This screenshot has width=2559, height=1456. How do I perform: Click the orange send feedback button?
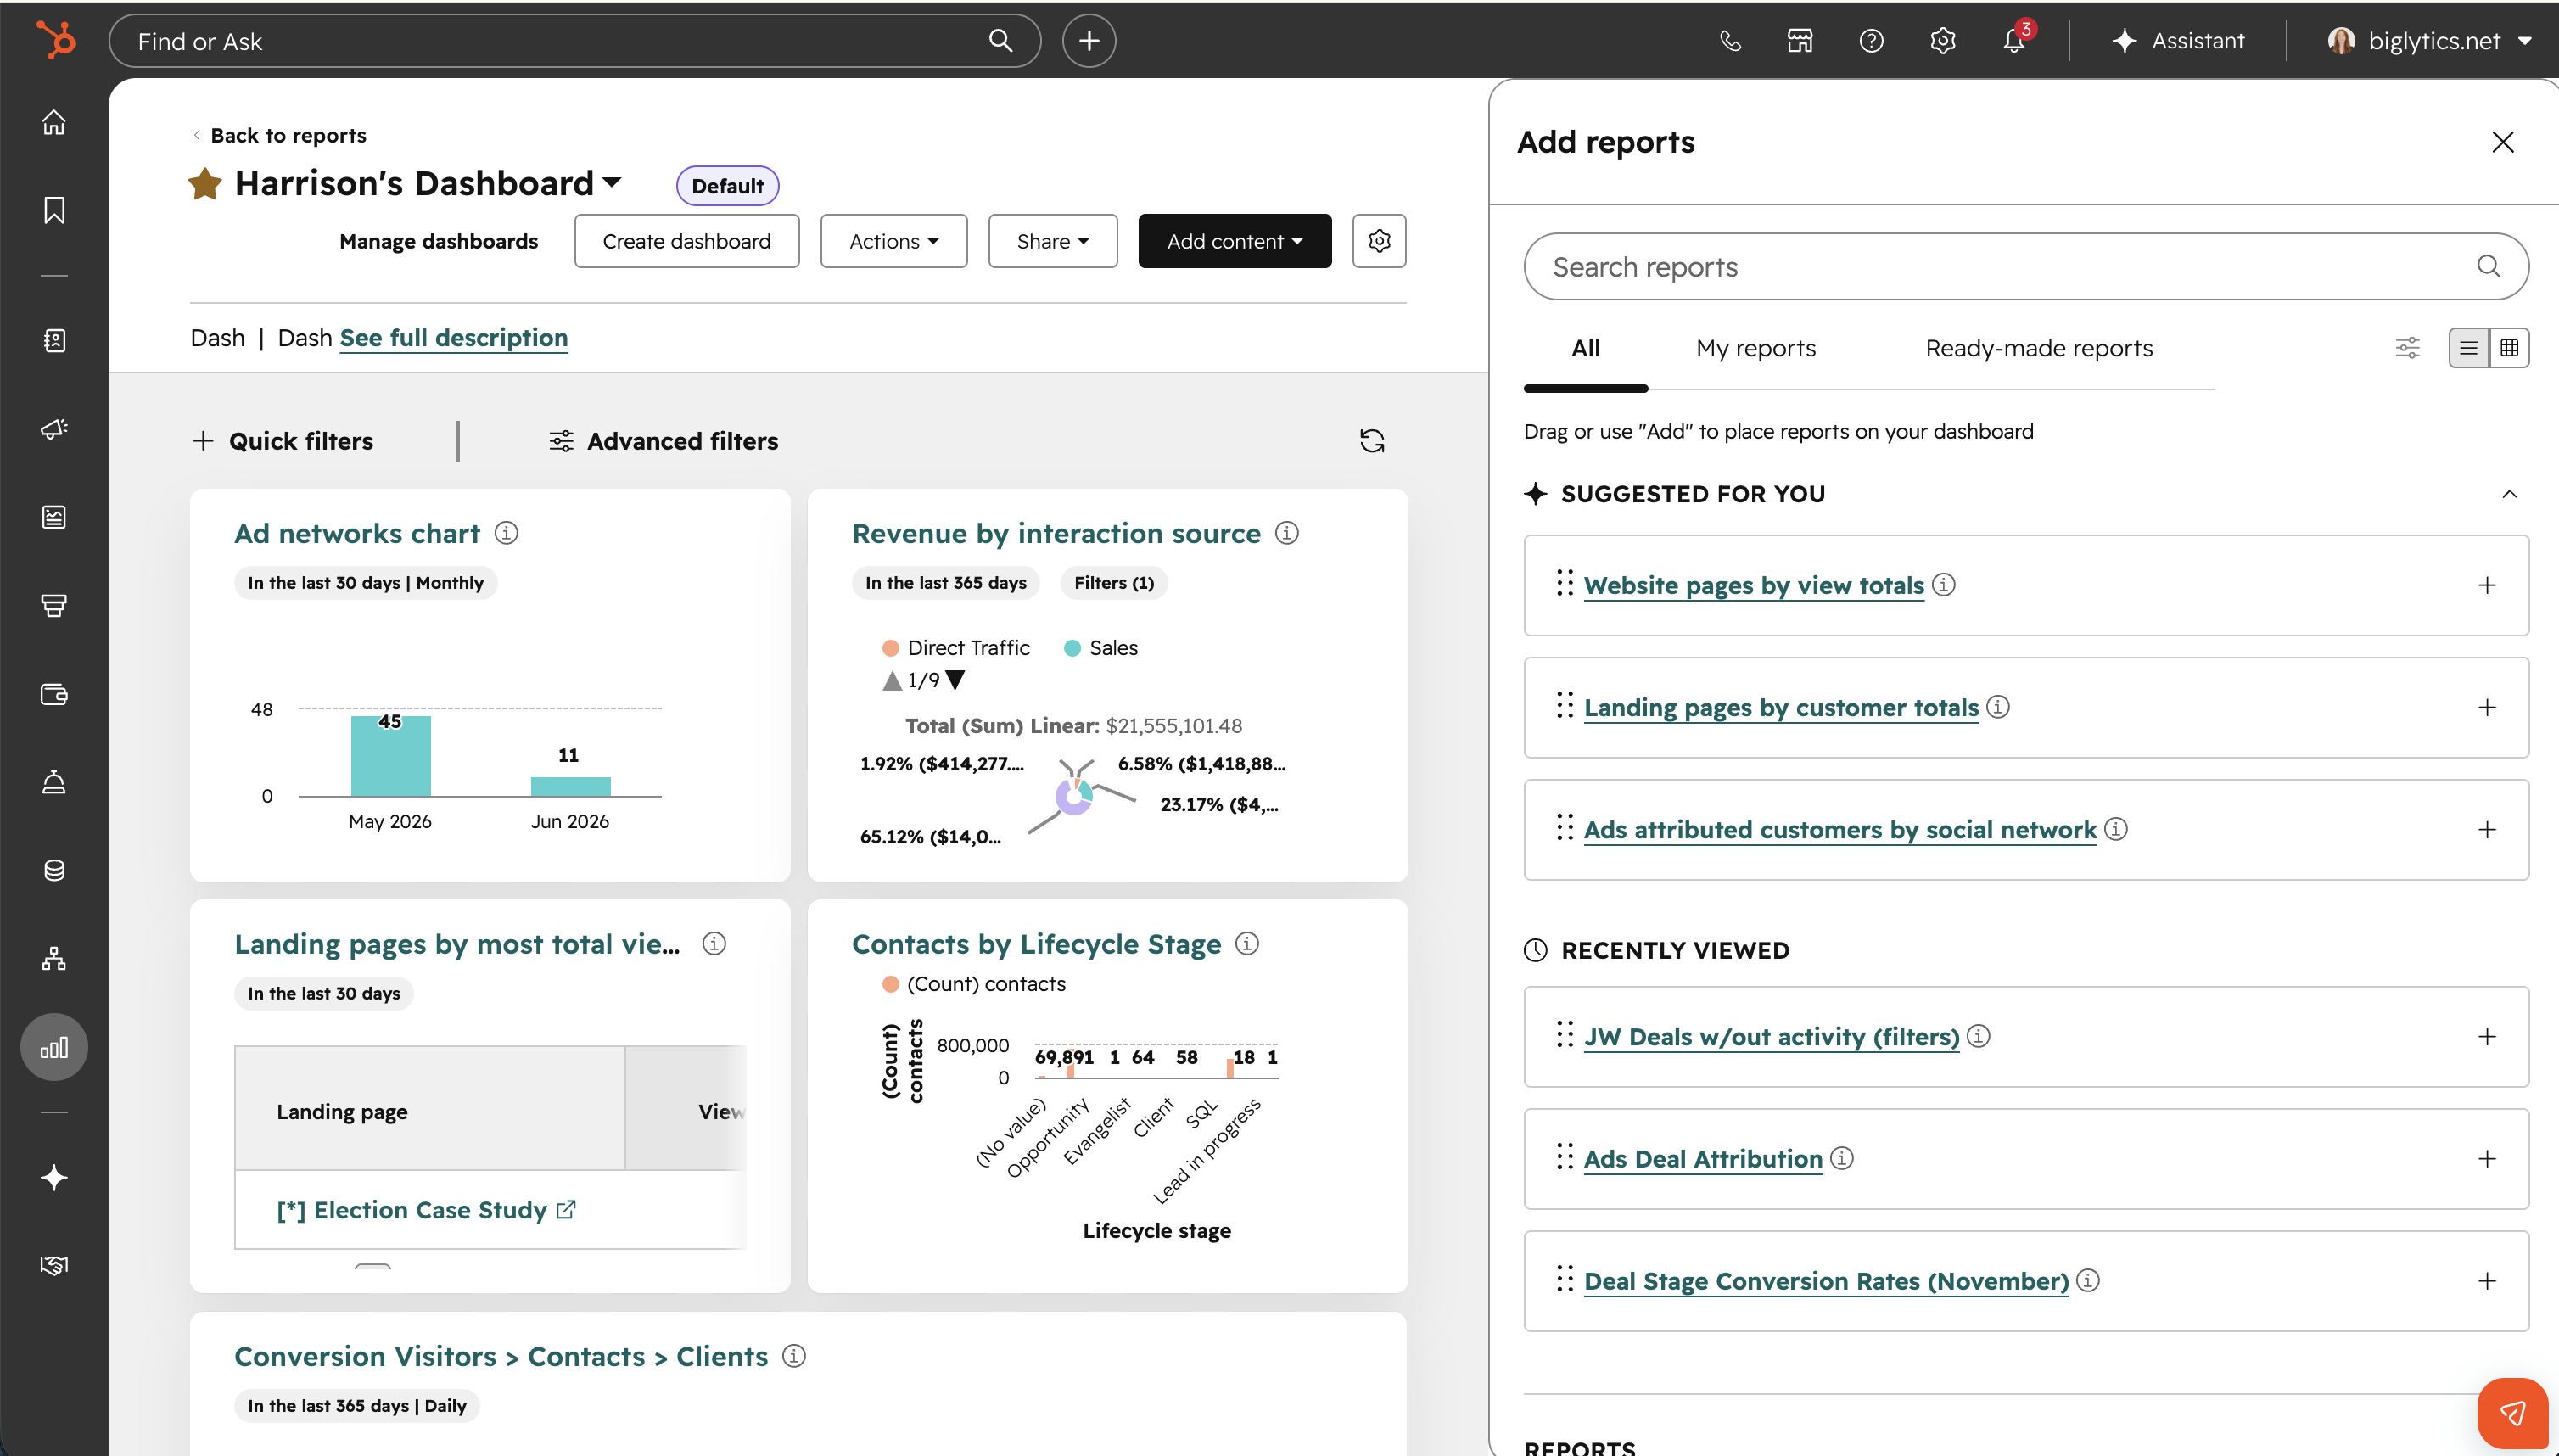(x=2512, y=1413)
